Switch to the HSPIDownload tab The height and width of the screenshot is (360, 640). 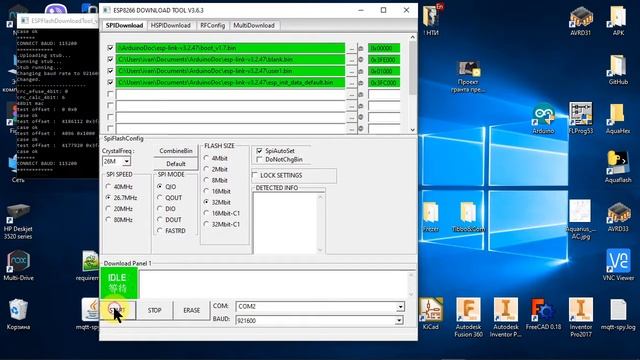pyautogui.click(x=171, y=25)
